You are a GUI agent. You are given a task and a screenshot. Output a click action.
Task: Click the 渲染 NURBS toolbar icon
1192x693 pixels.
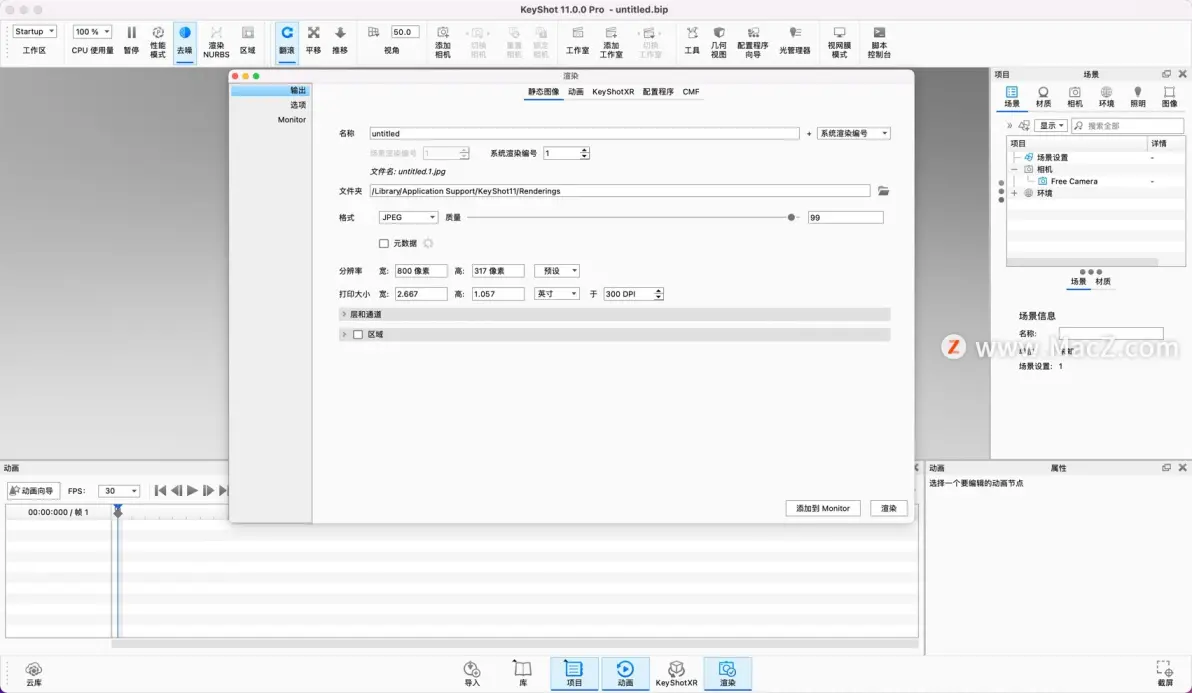tap(216, 41)
